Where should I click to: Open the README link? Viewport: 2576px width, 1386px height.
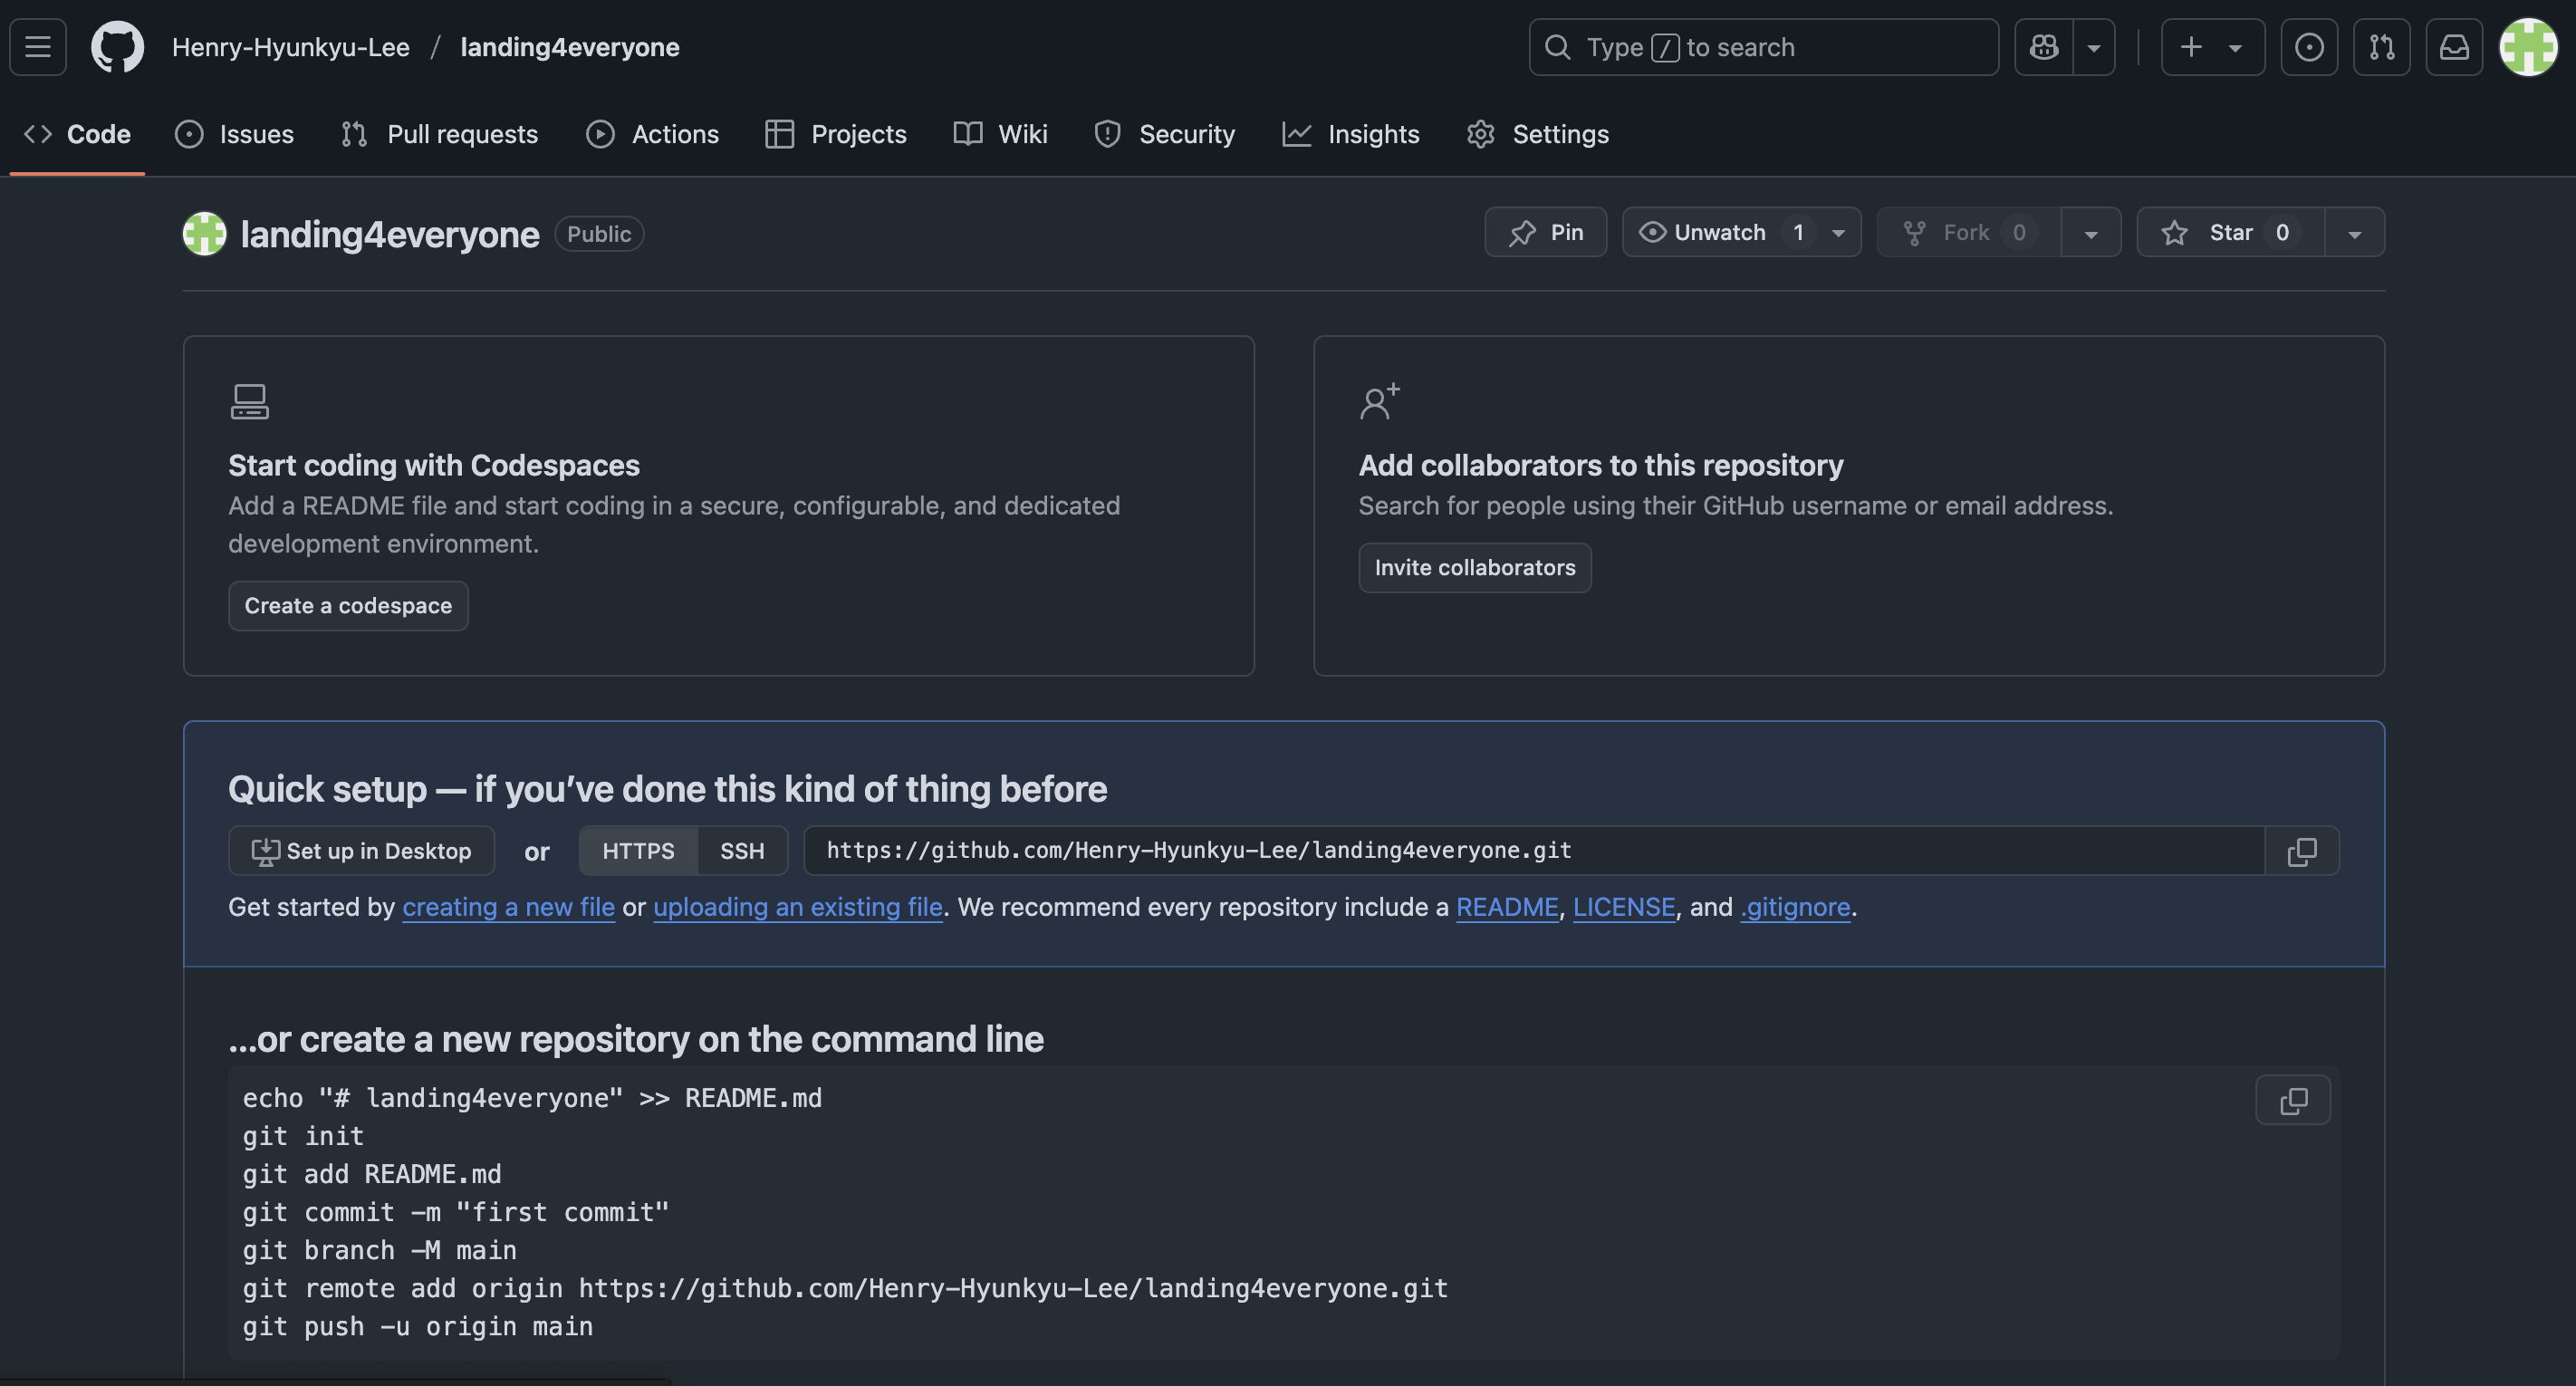(1507, 907)
